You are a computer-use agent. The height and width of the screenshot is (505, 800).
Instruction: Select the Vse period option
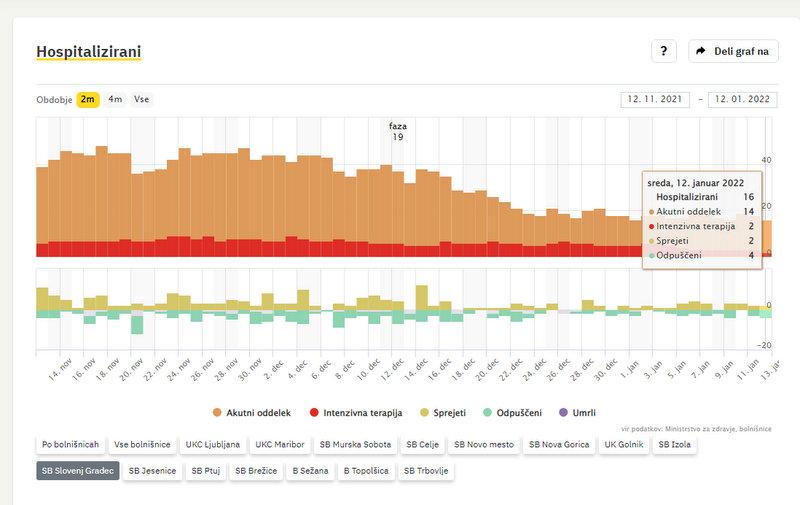click(142, 99)
